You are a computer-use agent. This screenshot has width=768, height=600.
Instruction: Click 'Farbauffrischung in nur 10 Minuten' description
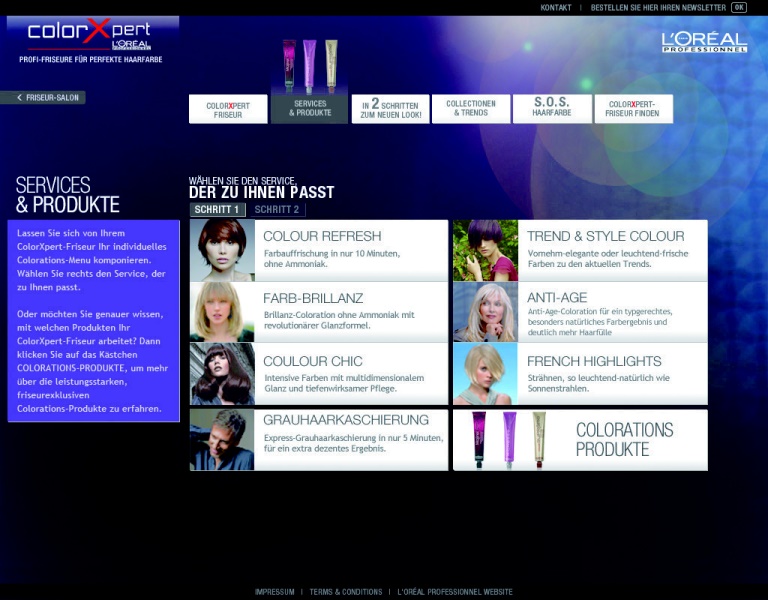click(x=332, y=258)
